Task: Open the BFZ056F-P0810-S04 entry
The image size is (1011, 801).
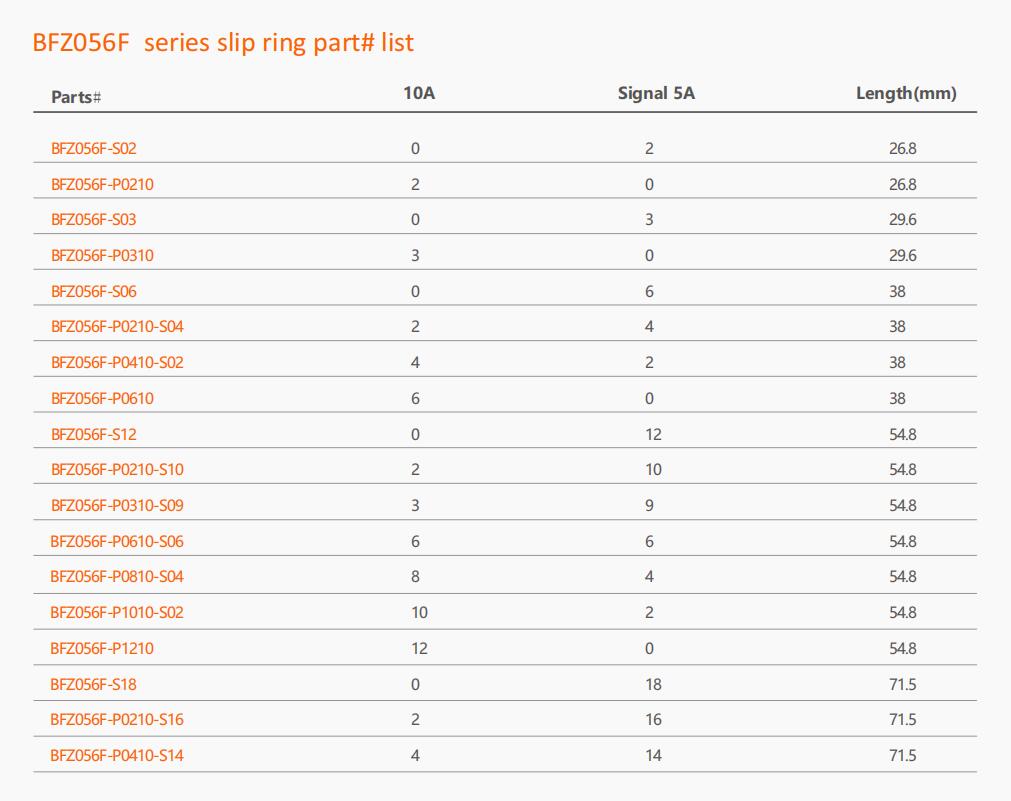Action: pyautogui.click(x=117, y=577)
